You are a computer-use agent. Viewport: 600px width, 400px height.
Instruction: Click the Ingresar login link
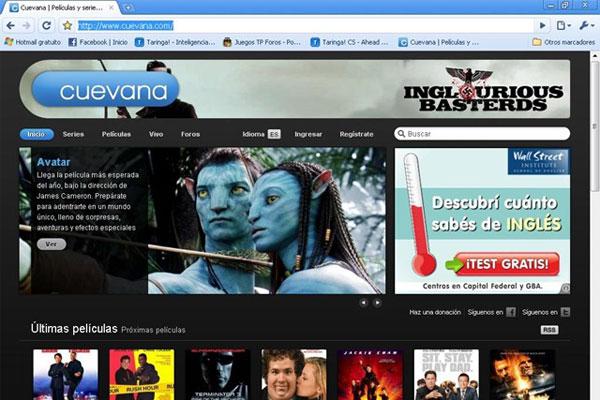pos(308,134)
